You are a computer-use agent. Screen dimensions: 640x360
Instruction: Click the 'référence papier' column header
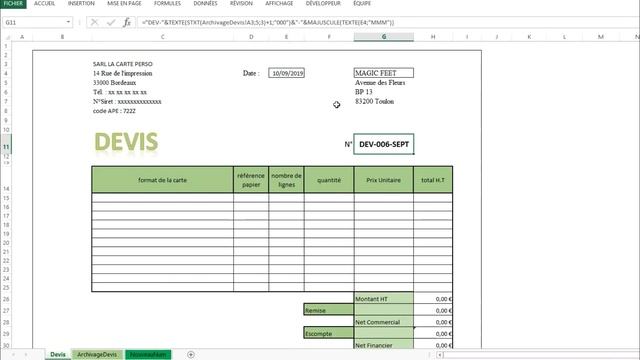point(251,180)
